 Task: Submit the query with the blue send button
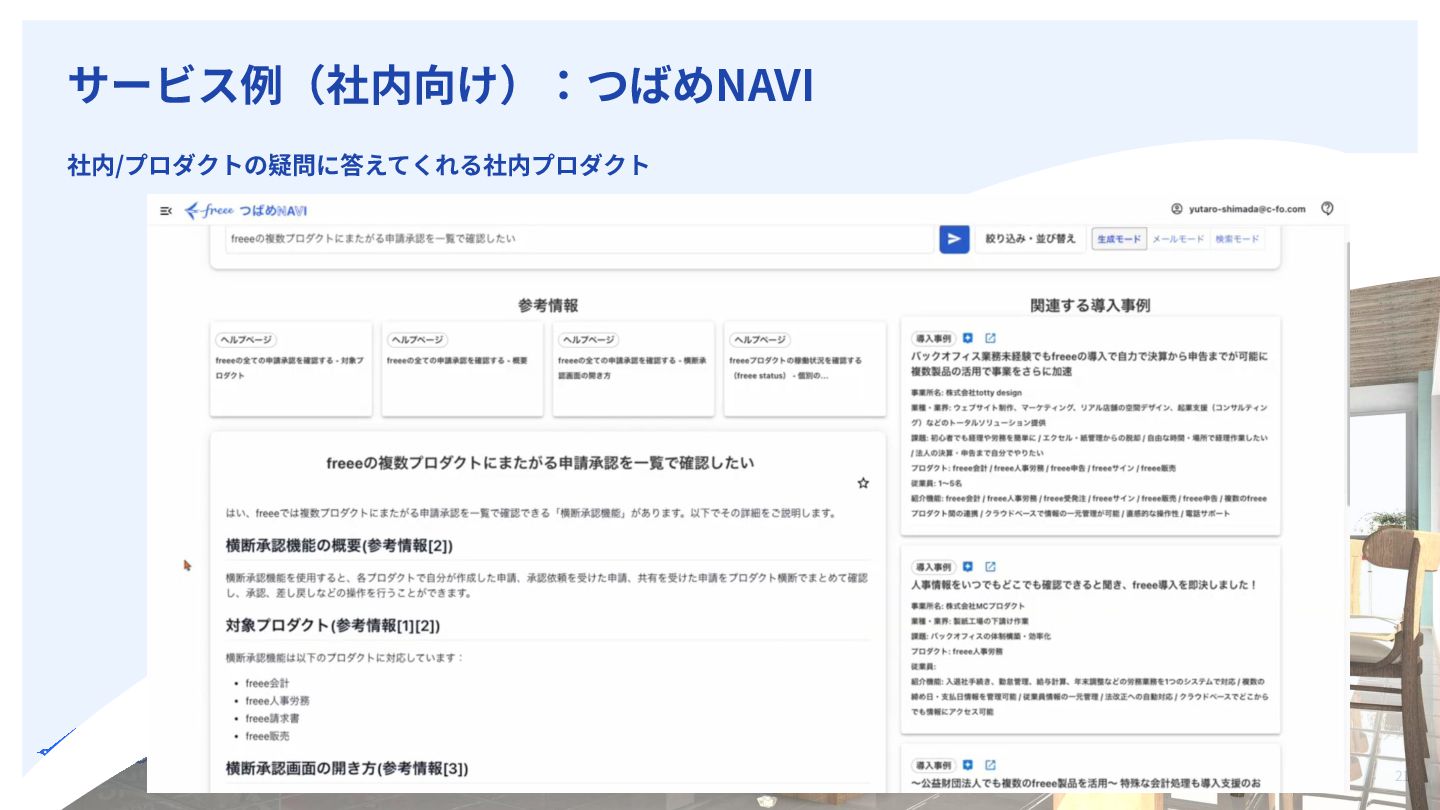(x=954, y=239)
